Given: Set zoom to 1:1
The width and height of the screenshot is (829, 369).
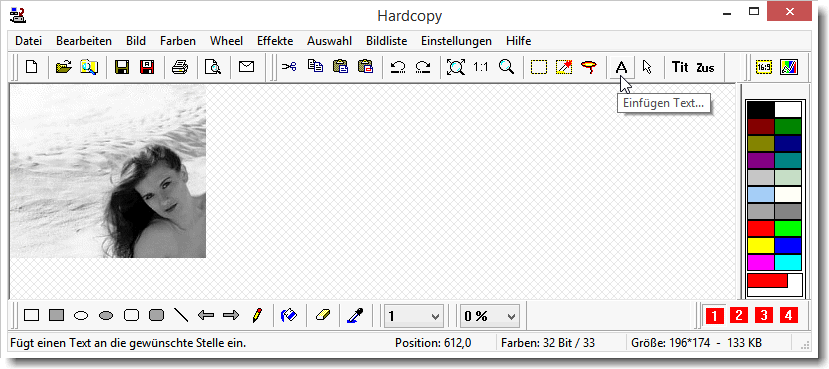Looking at the screenshot, I should [x=481, y=67].
